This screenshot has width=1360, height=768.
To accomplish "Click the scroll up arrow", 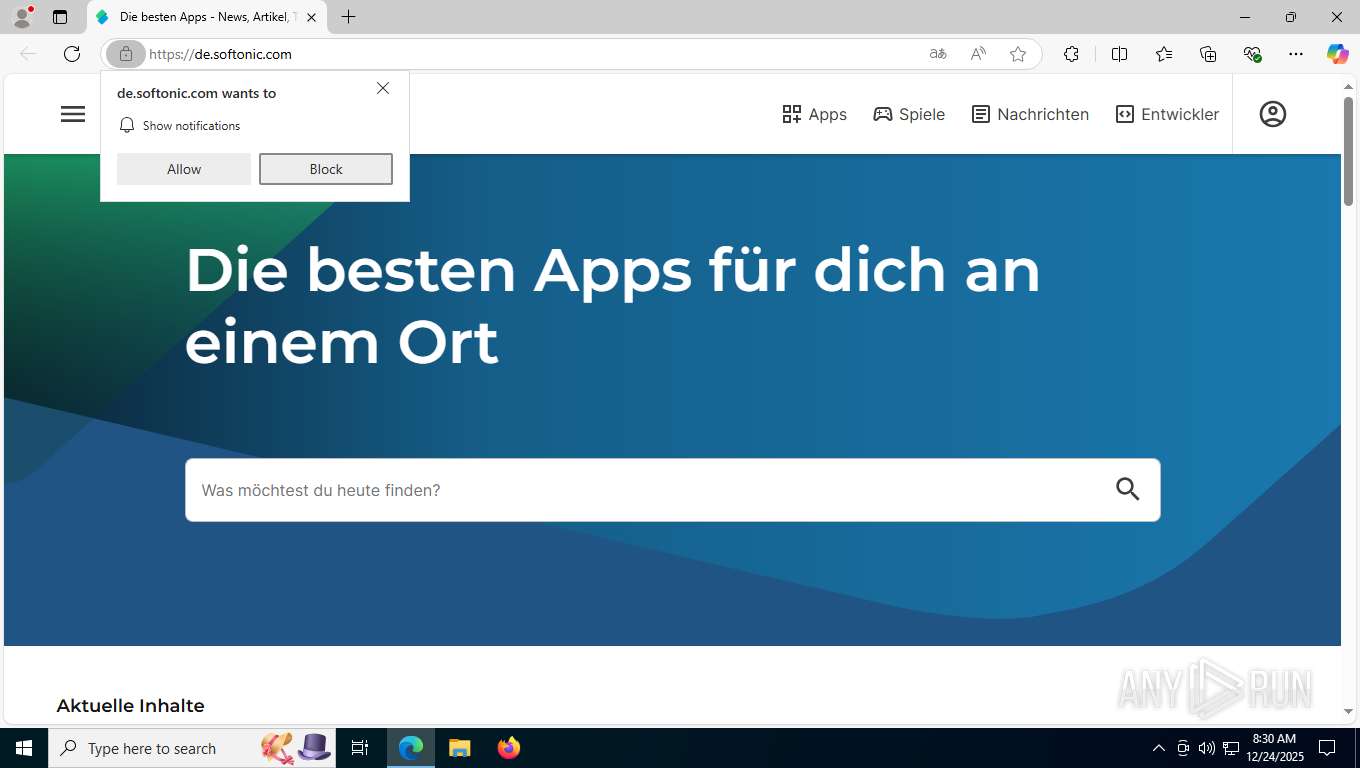I will pyautogui.click(x=1348, y=87).
